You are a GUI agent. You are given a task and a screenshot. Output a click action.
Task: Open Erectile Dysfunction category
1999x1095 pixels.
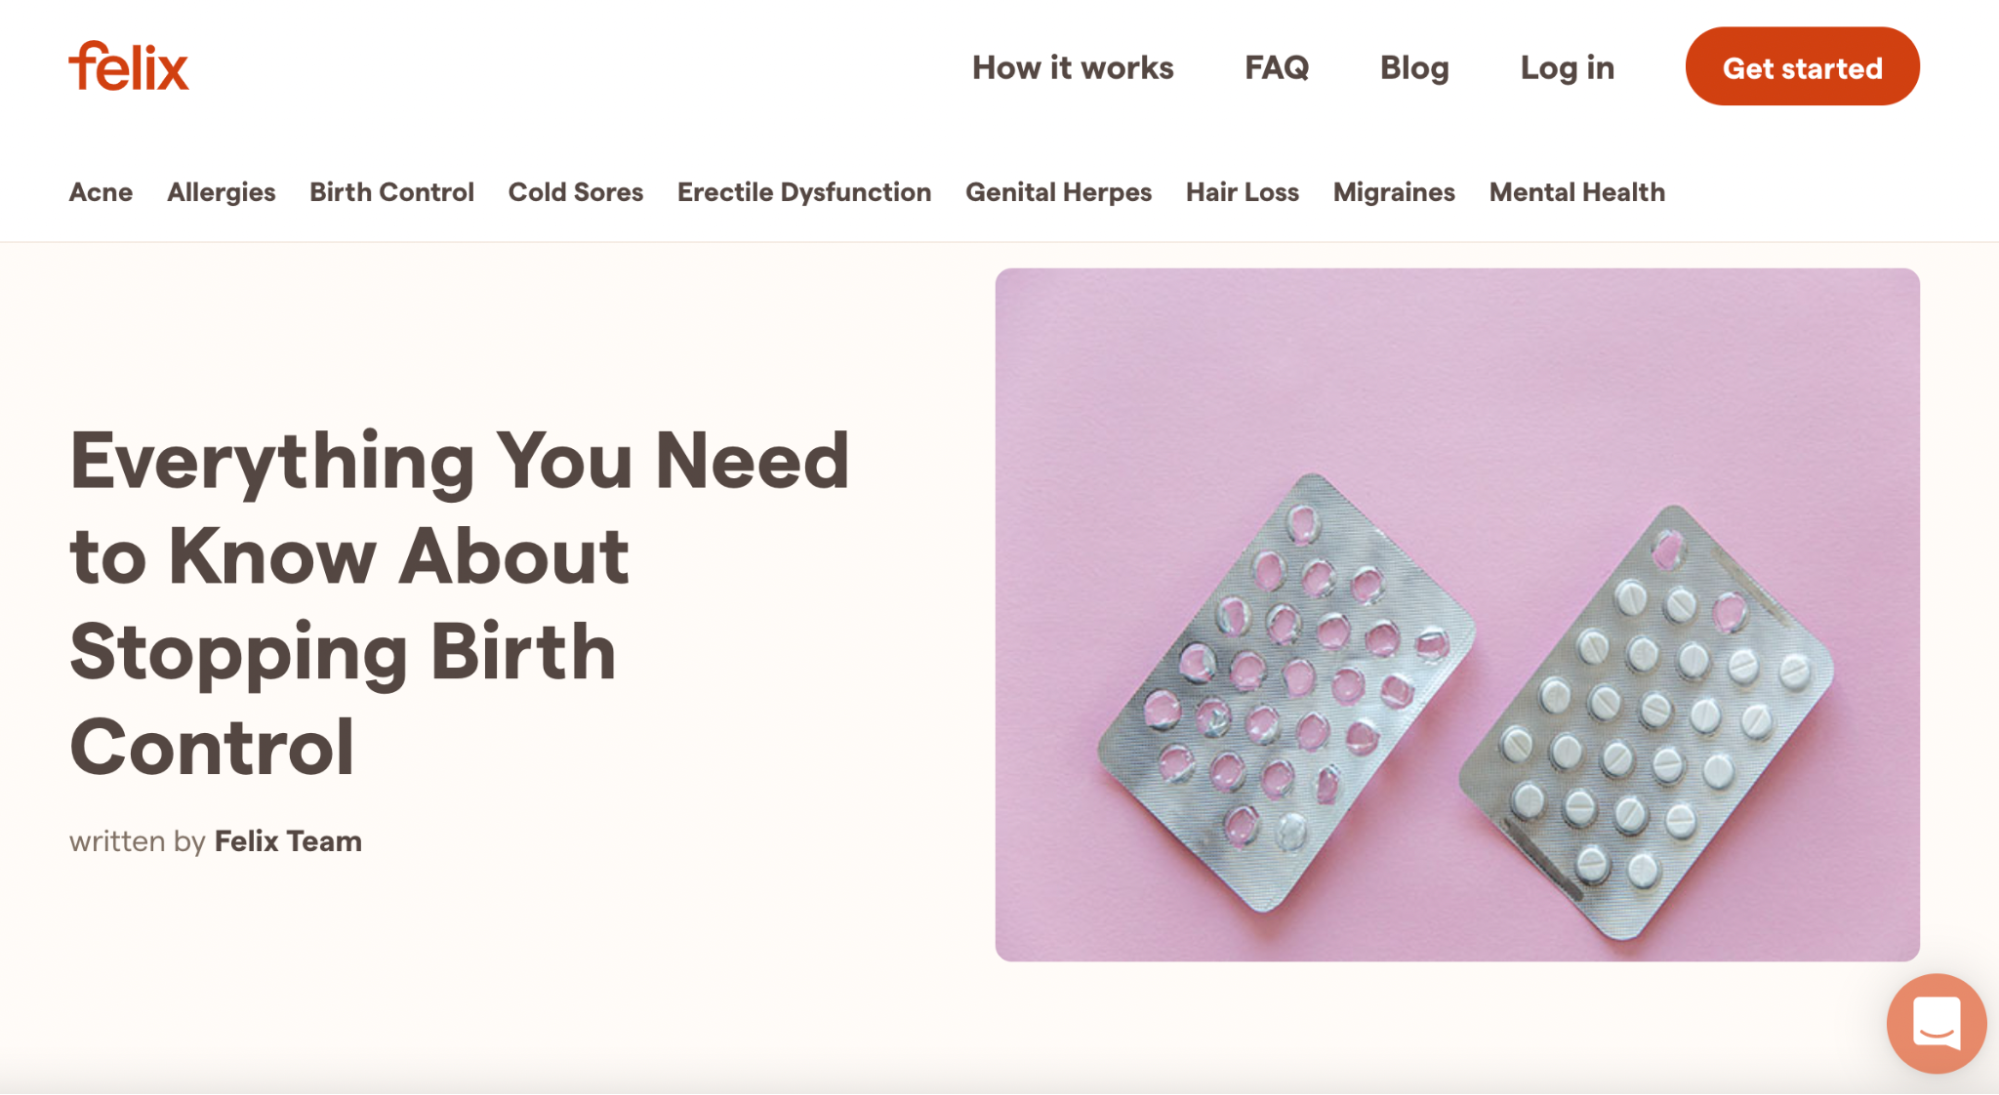coord(804,192)
